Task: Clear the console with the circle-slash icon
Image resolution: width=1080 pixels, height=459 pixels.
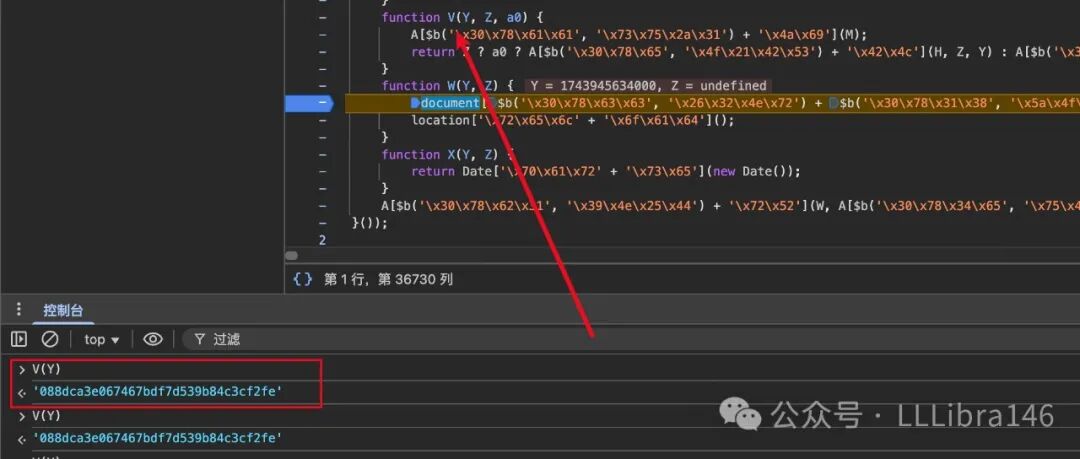Action: tap(50, 339)
